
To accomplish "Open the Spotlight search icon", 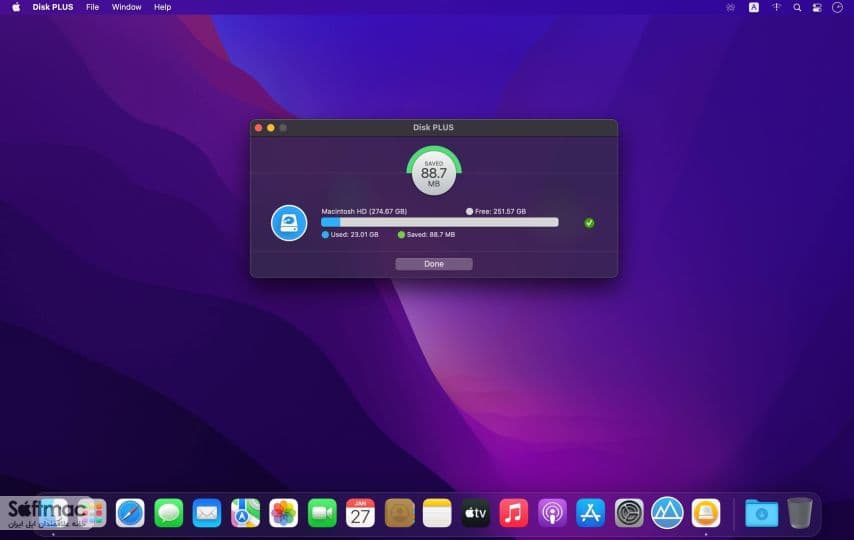I will click(797, 8).
